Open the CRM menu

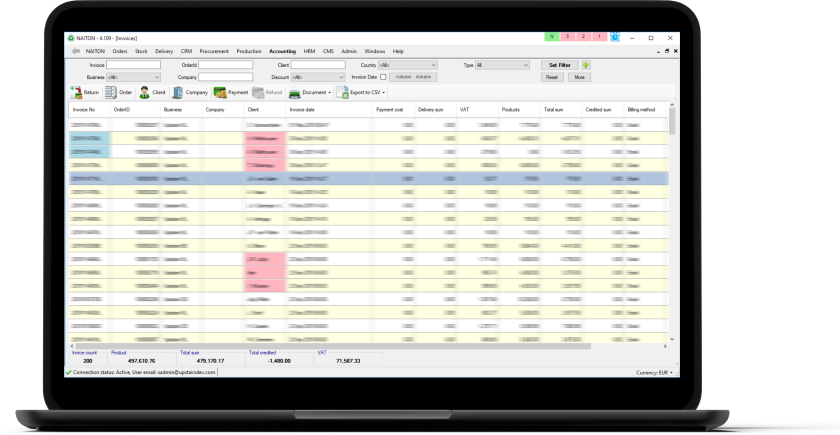tap(186, 51)
